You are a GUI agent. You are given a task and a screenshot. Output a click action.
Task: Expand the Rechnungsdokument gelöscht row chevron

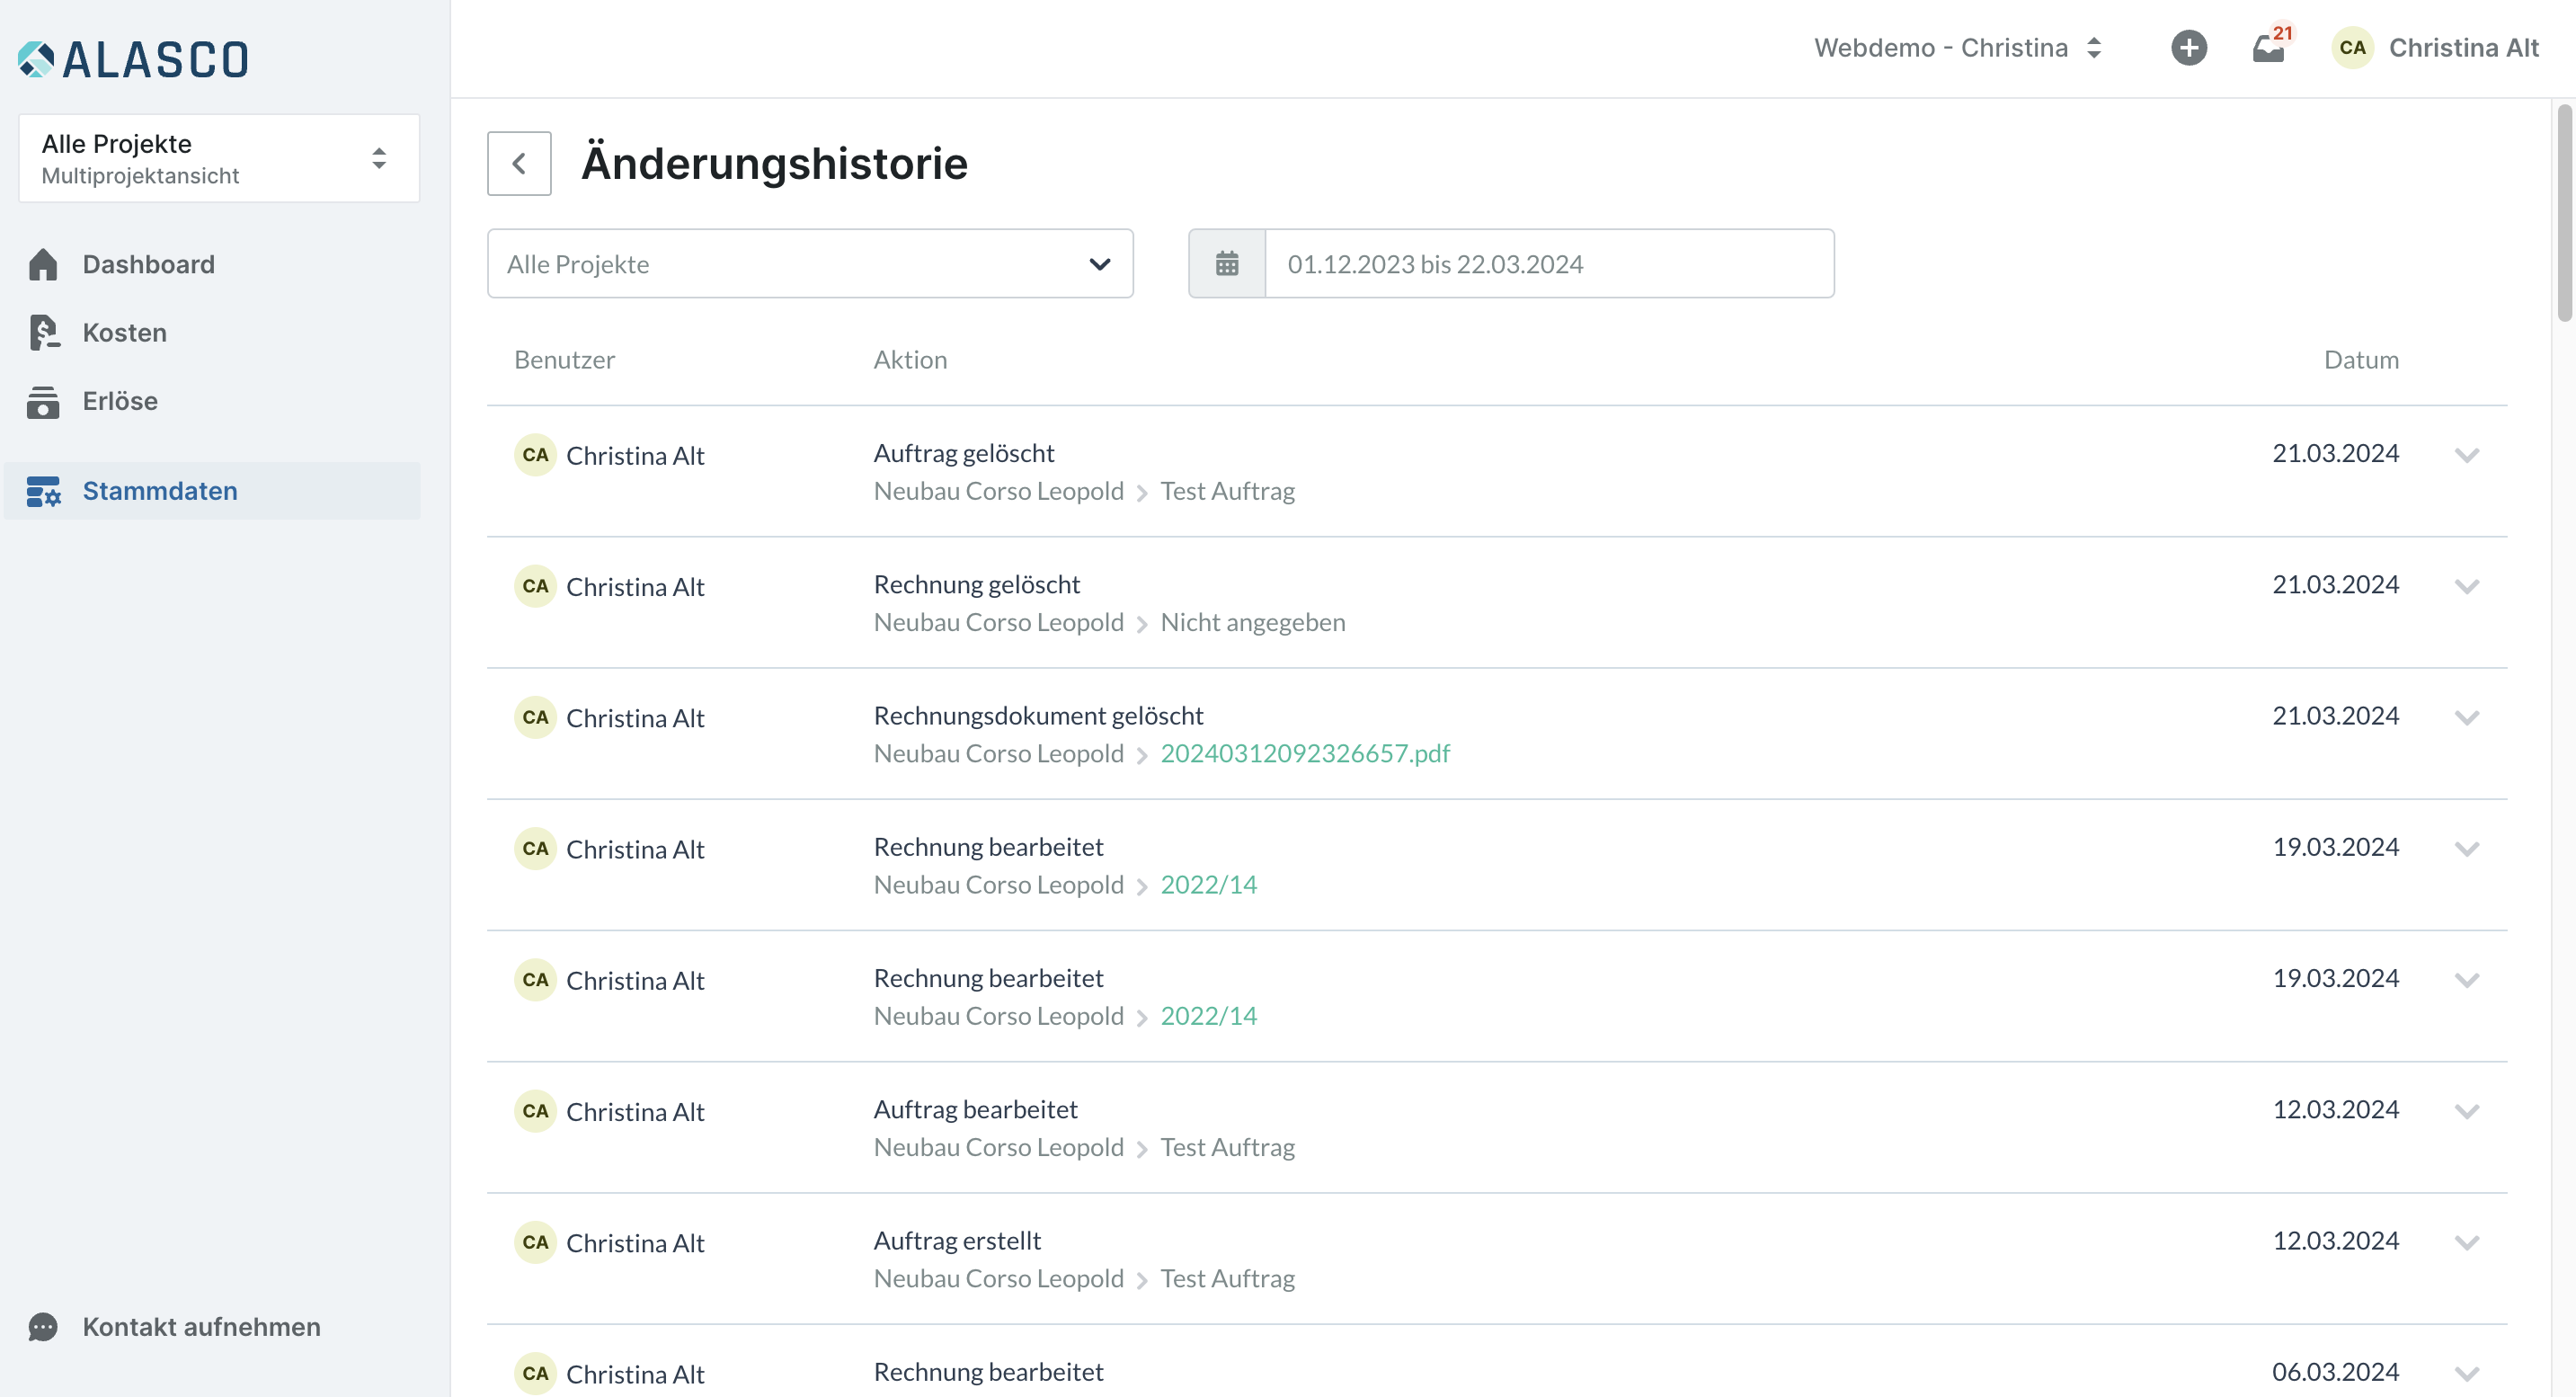tap(2466, 717)
